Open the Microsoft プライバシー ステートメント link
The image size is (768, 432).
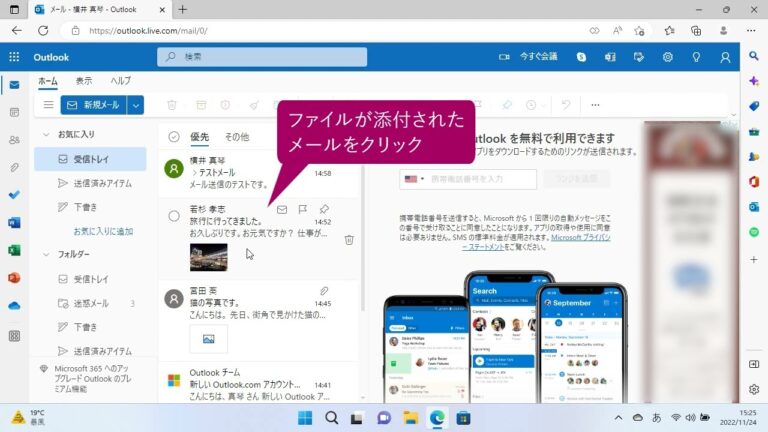[536, 242]
